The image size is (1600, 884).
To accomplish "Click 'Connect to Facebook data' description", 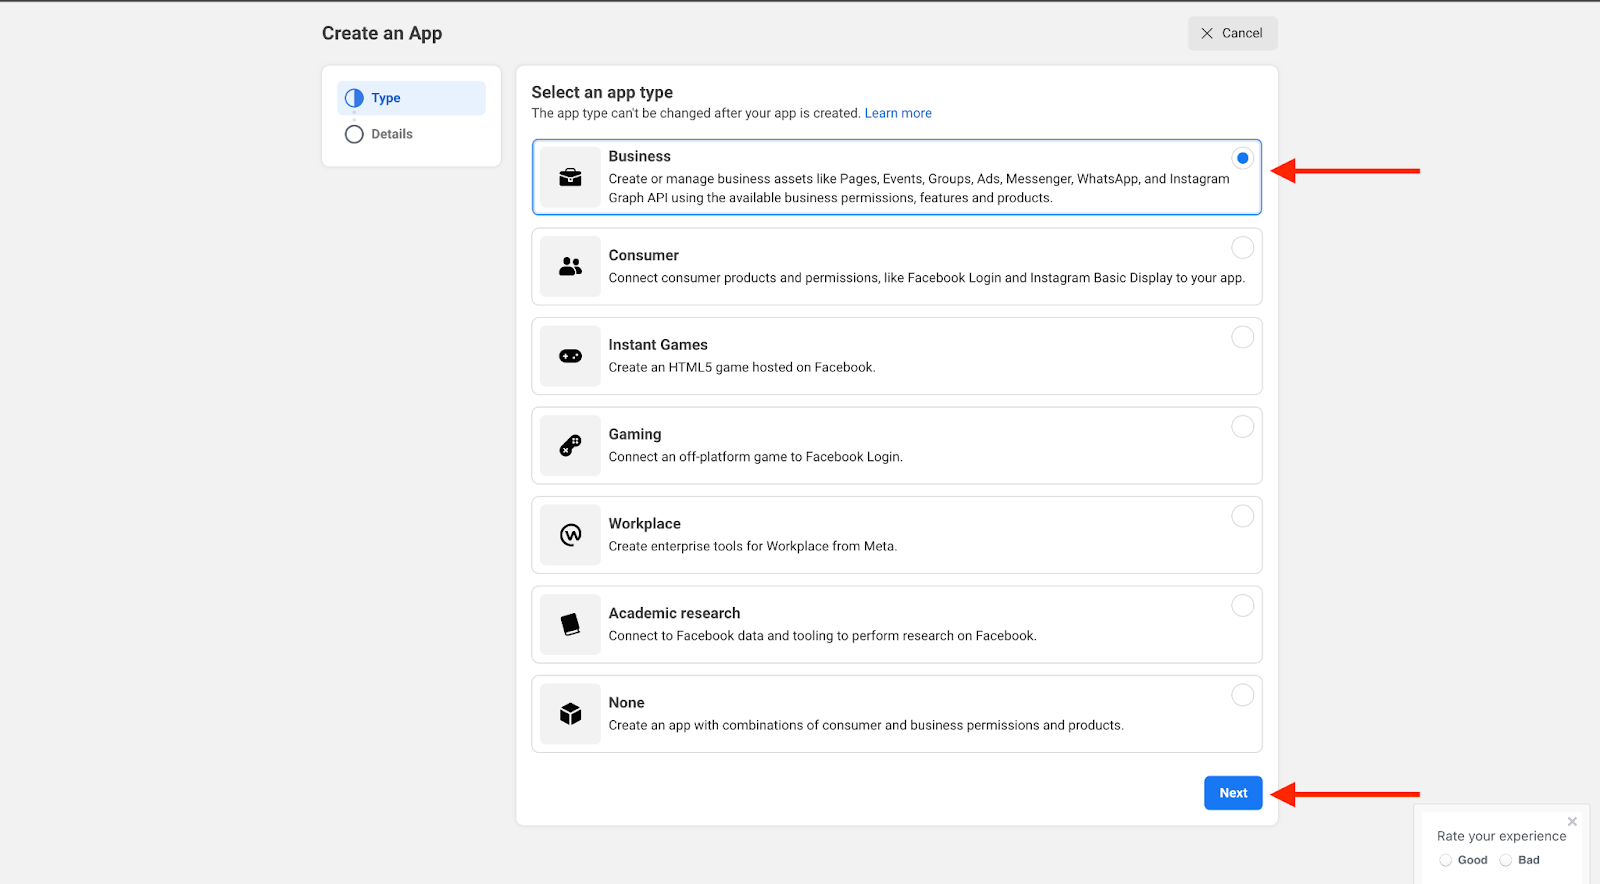I will (x=822, y=636).
